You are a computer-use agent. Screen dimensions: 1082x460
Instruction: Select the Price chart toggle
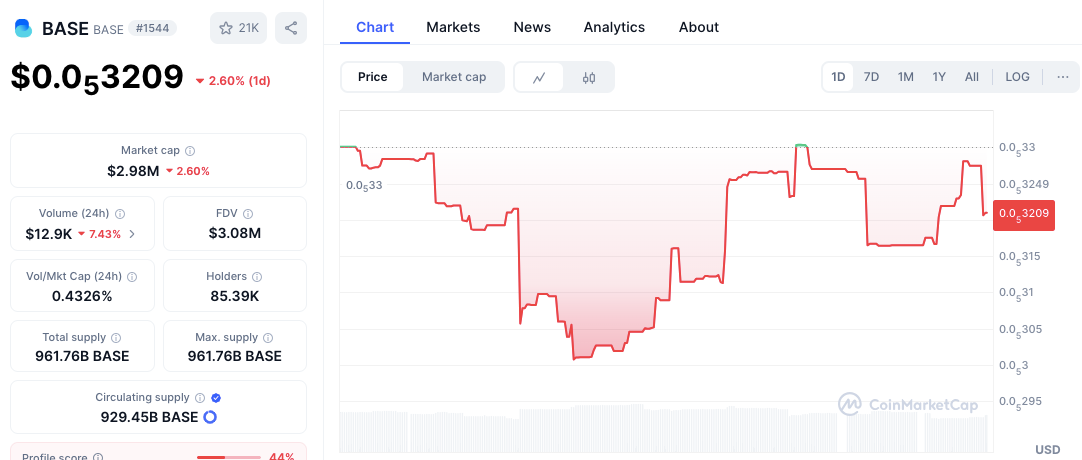[x=373, y=77]
